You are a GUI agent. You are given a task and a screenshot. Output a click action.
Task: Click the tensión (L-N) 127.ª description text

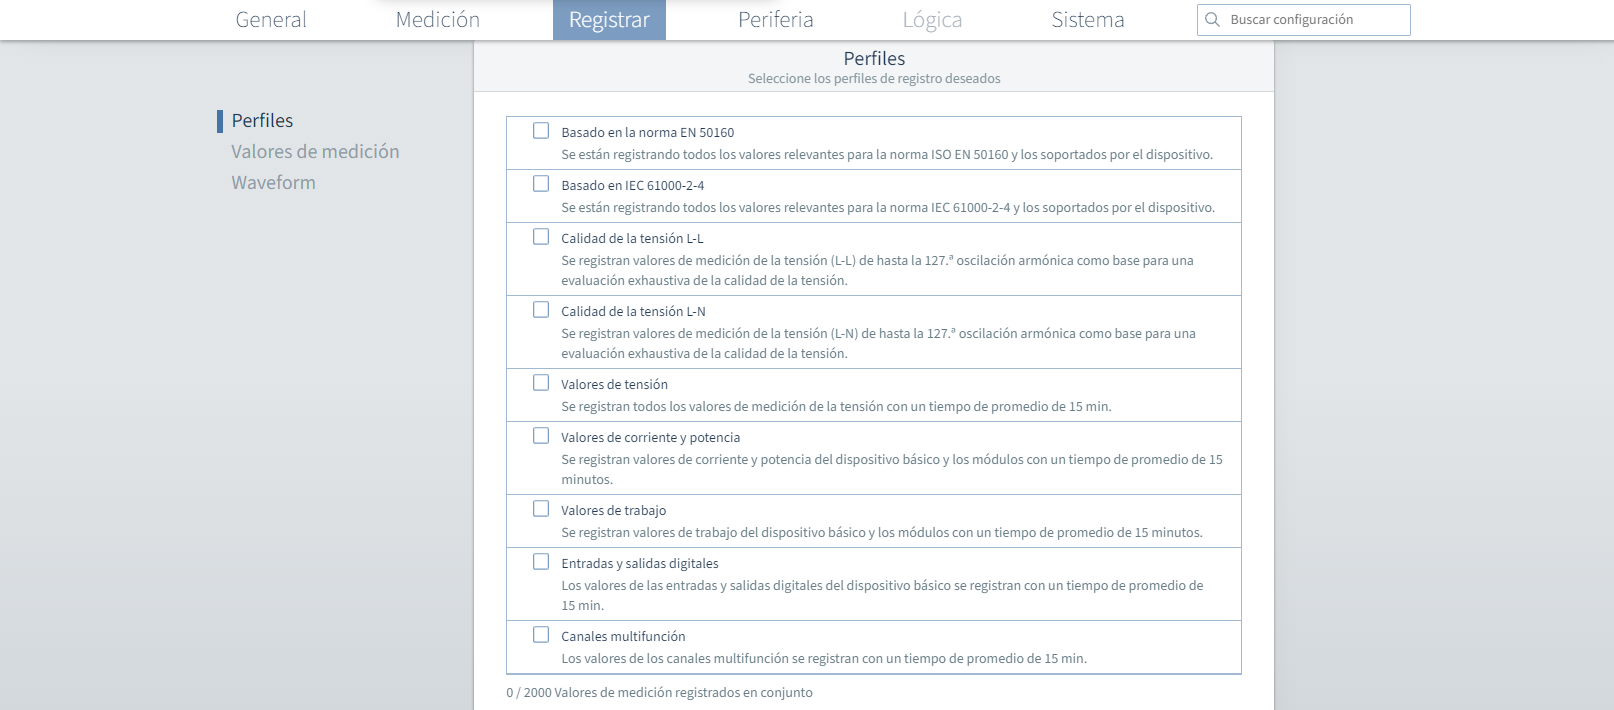(x=878, y=344)
